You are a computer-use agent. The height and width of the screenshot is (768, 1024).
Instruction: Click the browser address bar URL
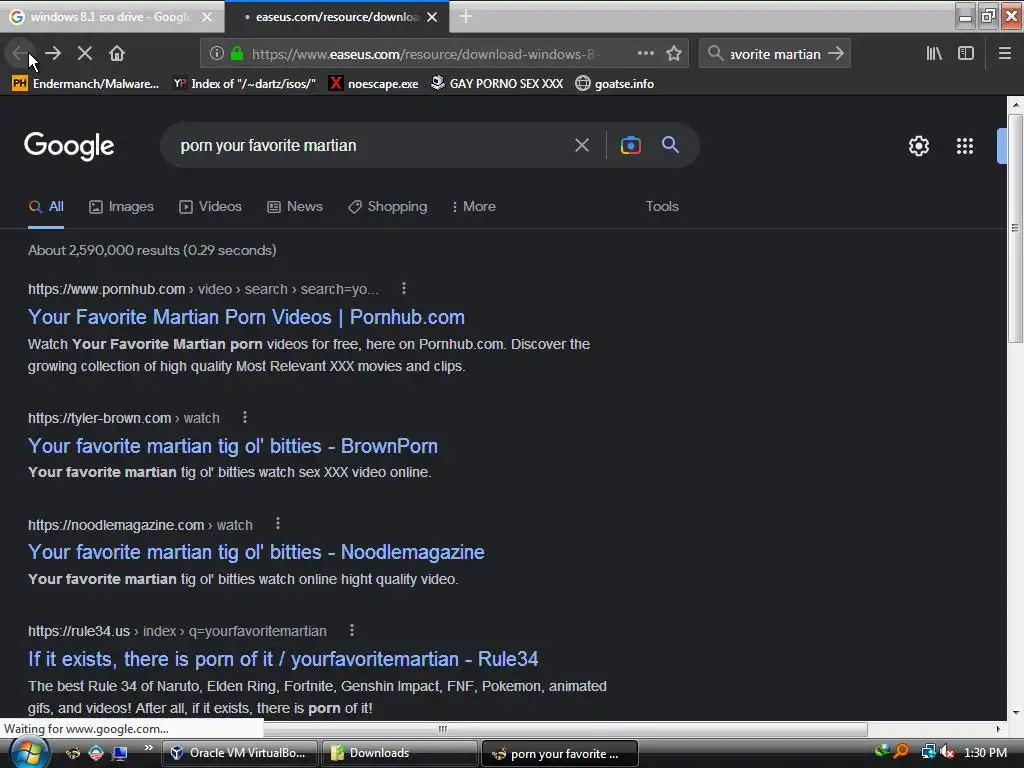pos(423,54)
